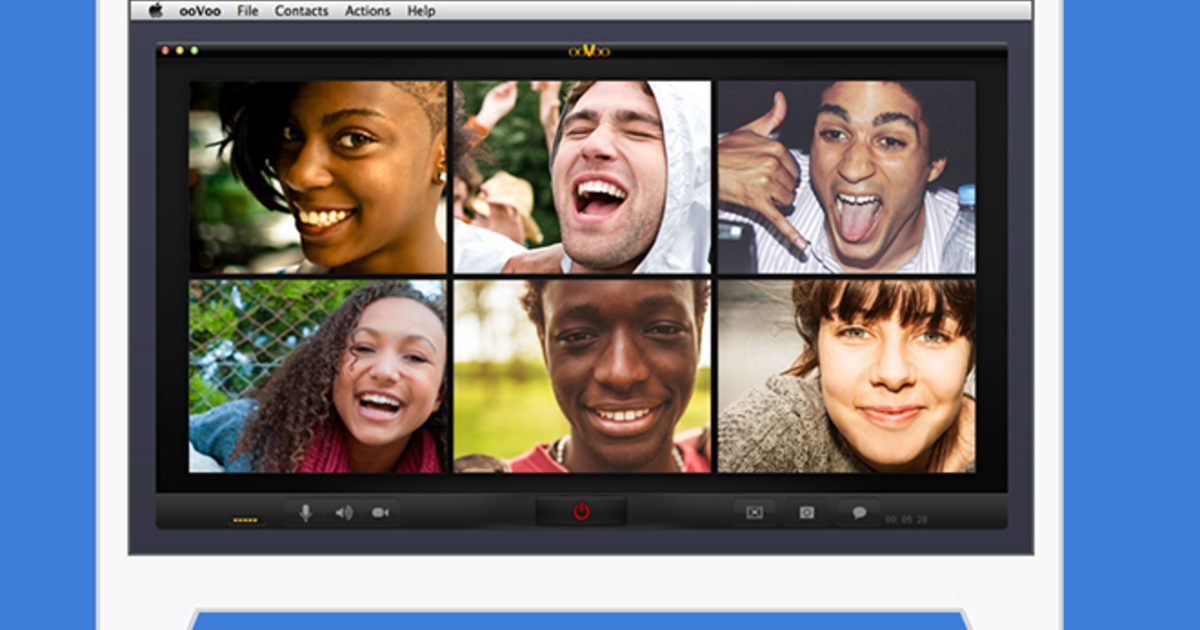Select the video of man in white hood
1200x630 pixels.
point(582,177)
